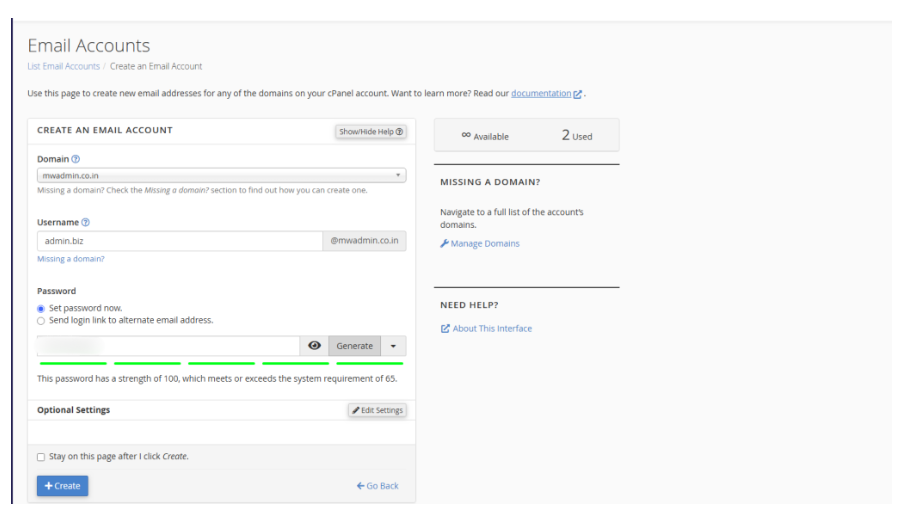Click the Username help question mark icon
This screenshot has width=921, height=512.
(85, 222)
